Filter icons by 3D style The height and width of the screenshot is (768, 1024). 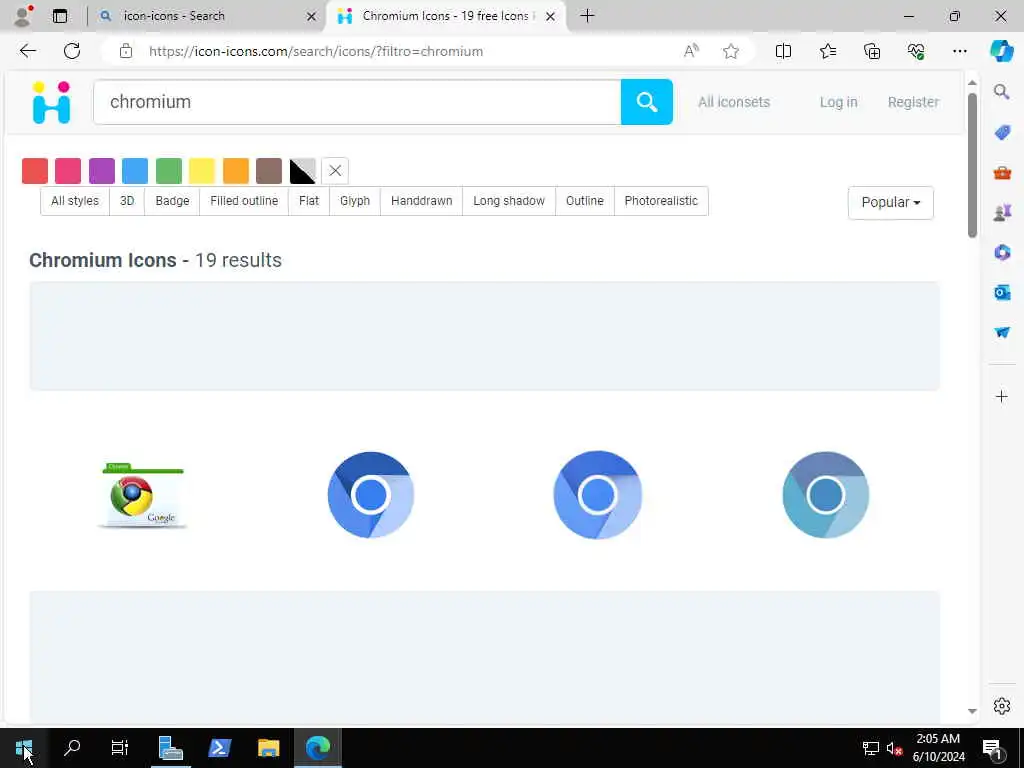127,200
